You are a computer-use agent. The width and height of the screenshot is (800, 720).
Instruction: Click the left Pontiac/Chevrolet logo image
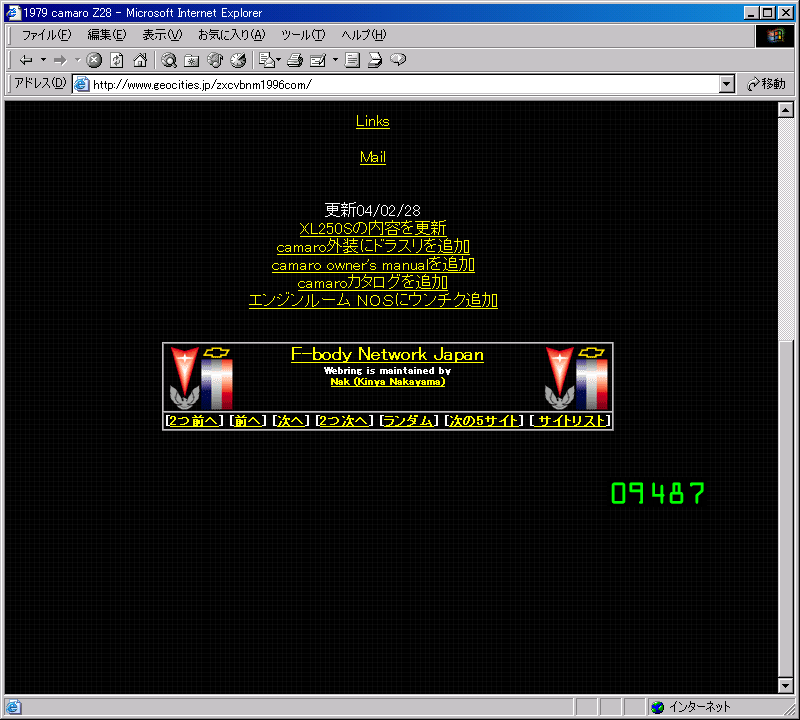pyautogui.click(x=201, y=378)
